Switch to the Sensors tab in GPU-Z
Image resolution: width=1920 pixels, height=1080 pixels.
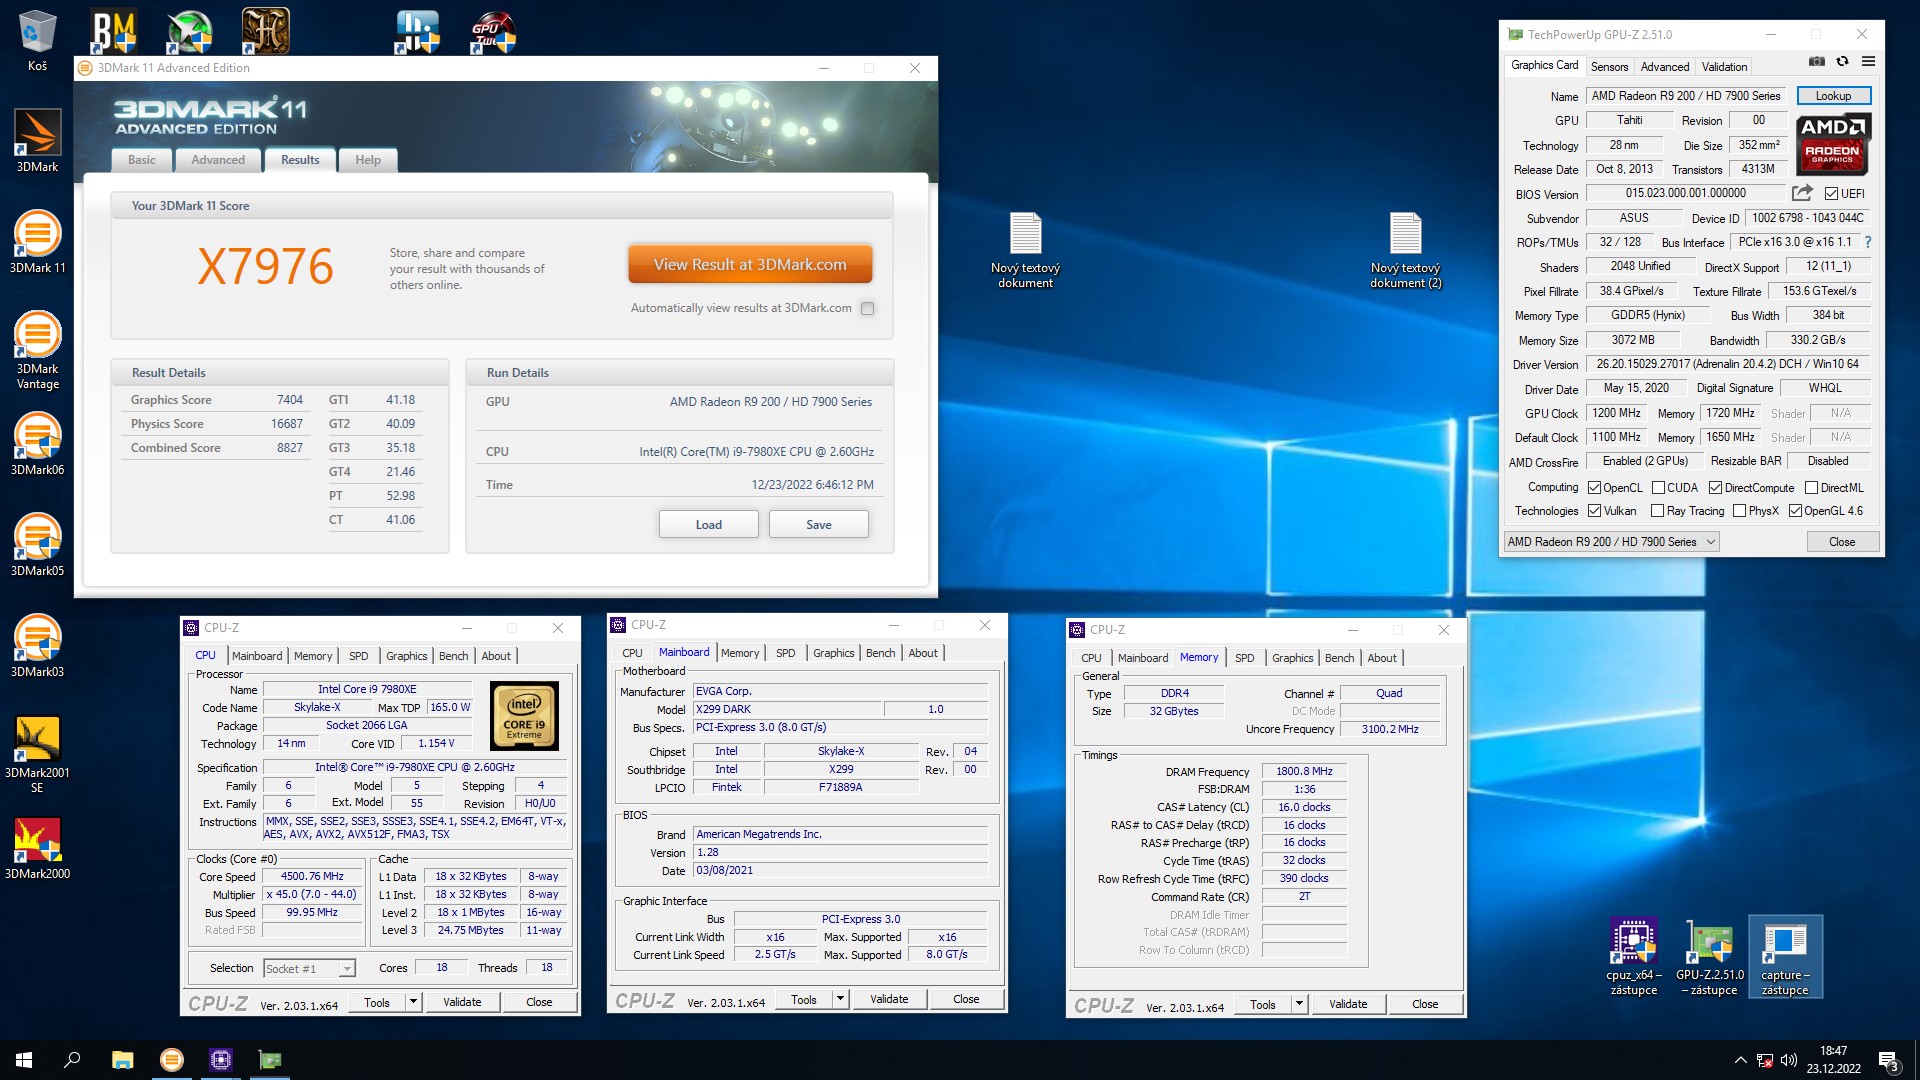[1609, 67]
